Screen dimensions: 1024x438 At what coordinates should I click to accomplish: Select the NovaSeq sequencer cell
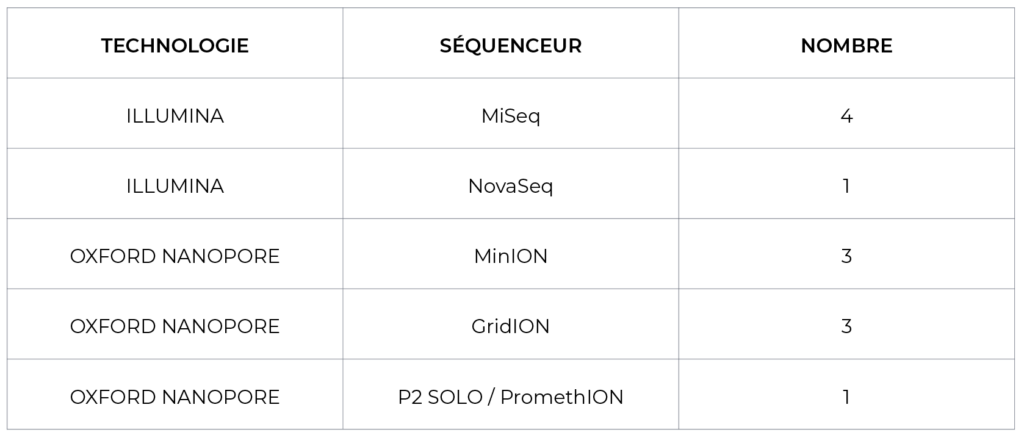tap(511, 186)
